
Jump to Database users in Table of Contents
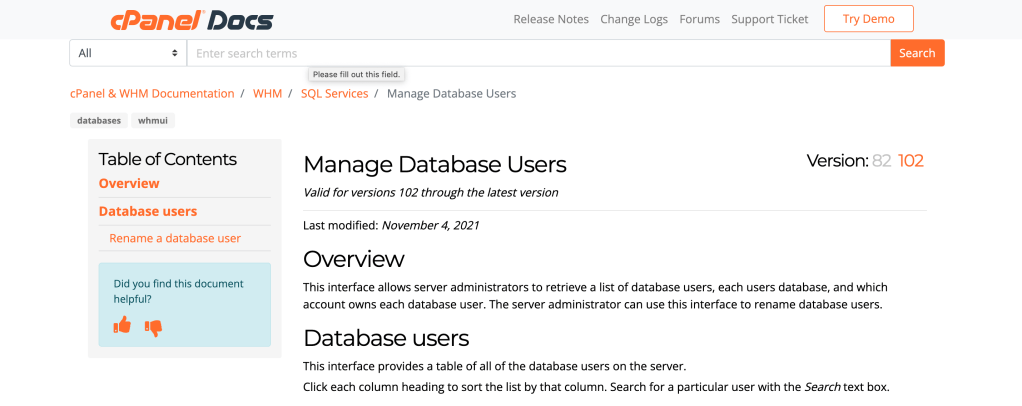[x=148, y=211]
